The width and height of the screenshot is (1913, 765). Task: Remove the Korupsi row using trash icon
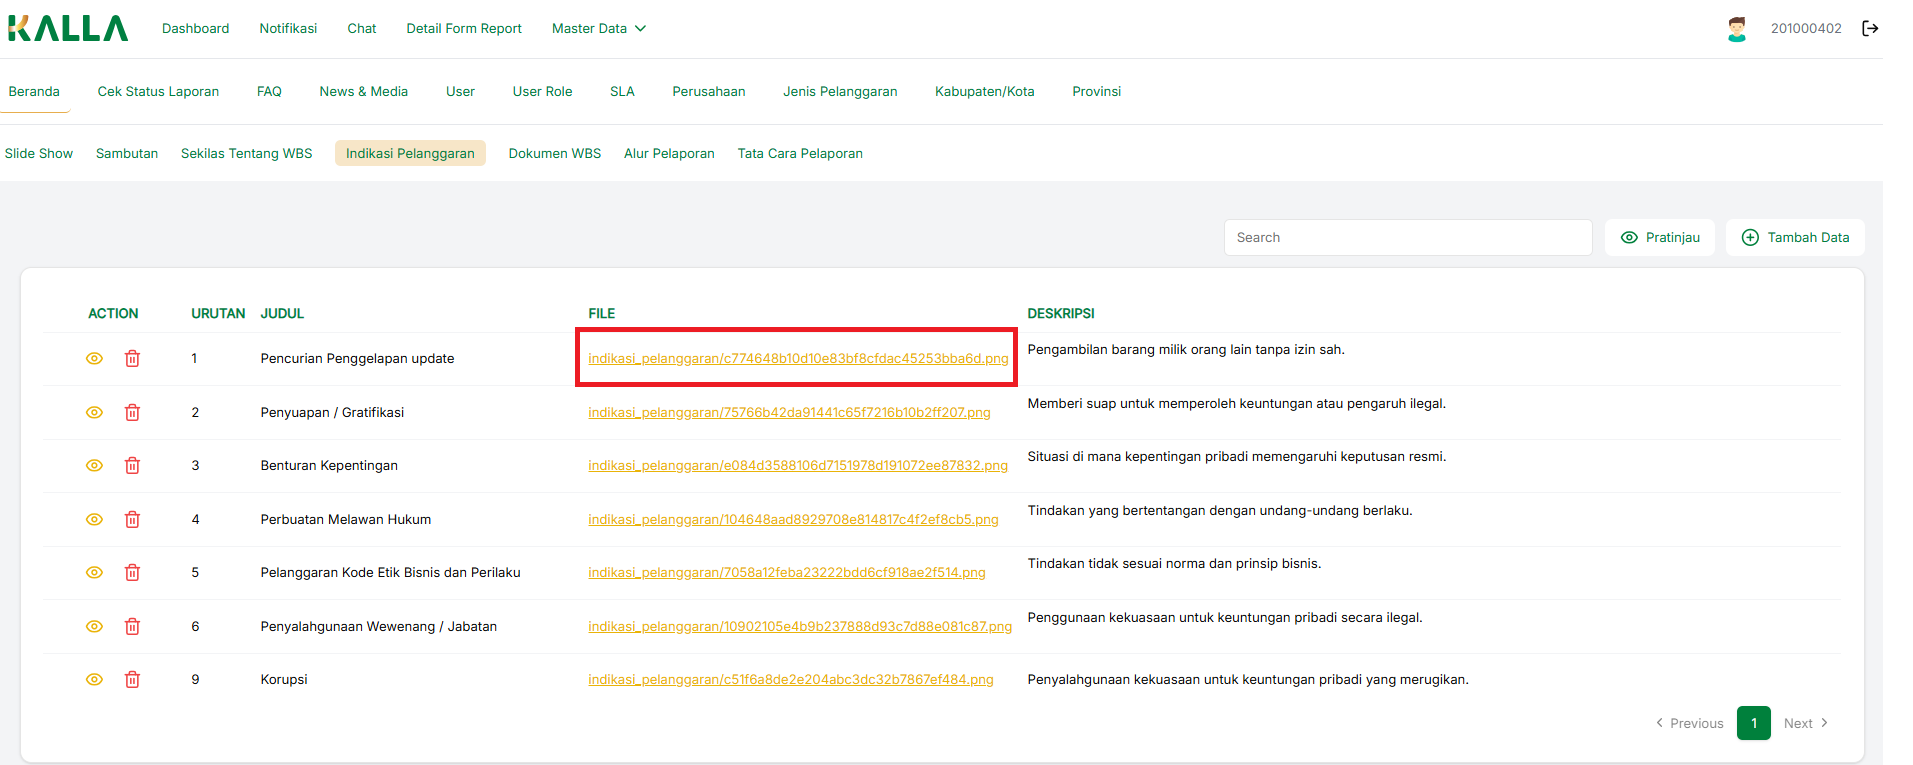click(132, 679)
